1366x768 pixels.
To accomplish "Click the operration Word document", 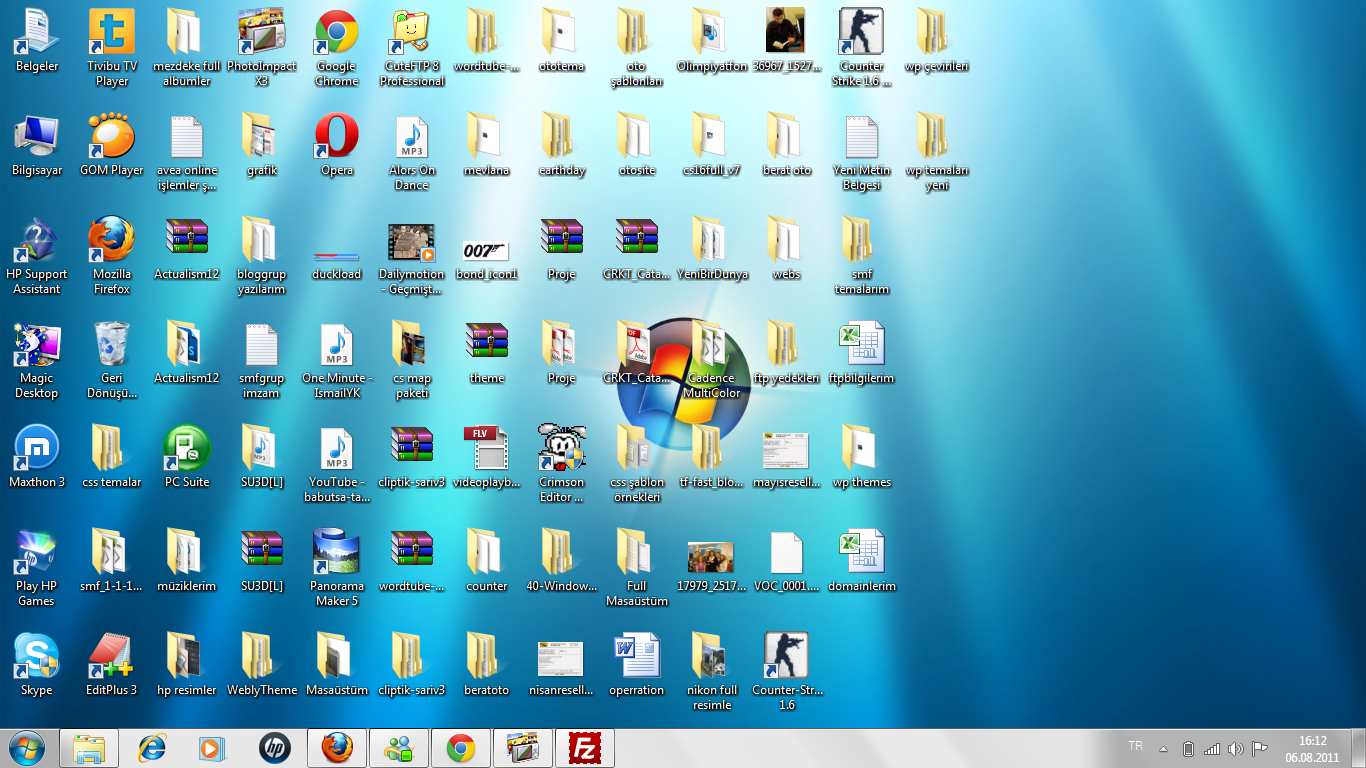I will click(637, 664).
